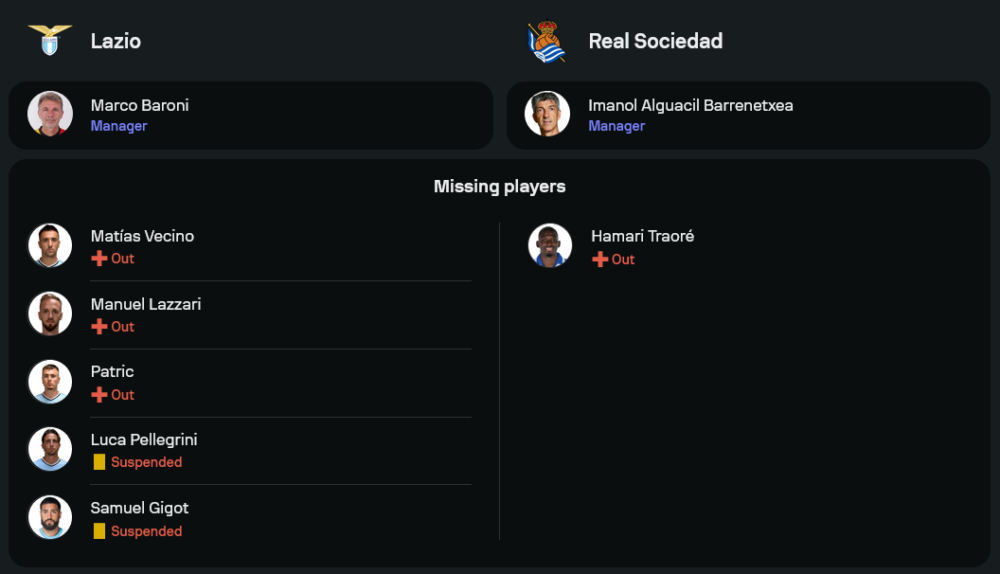Click the injury cross icon under Hamari Traoré
This screenshot has width=1000, height=574.
click(x=600, y=259)
